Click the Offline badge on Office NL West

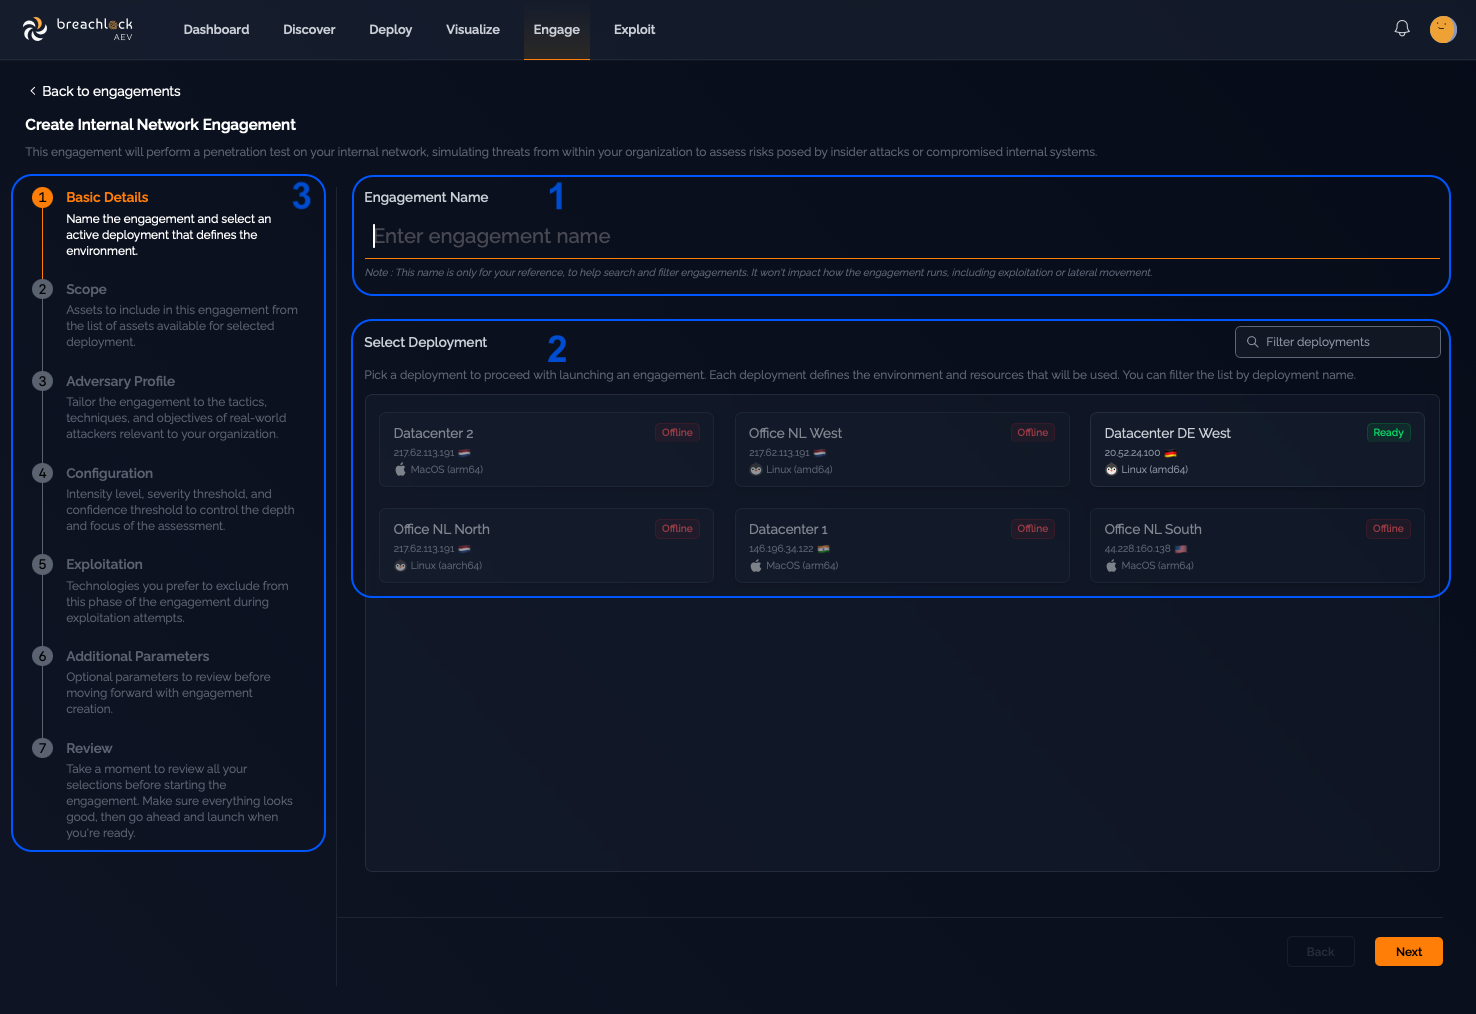click(1033, 433)
